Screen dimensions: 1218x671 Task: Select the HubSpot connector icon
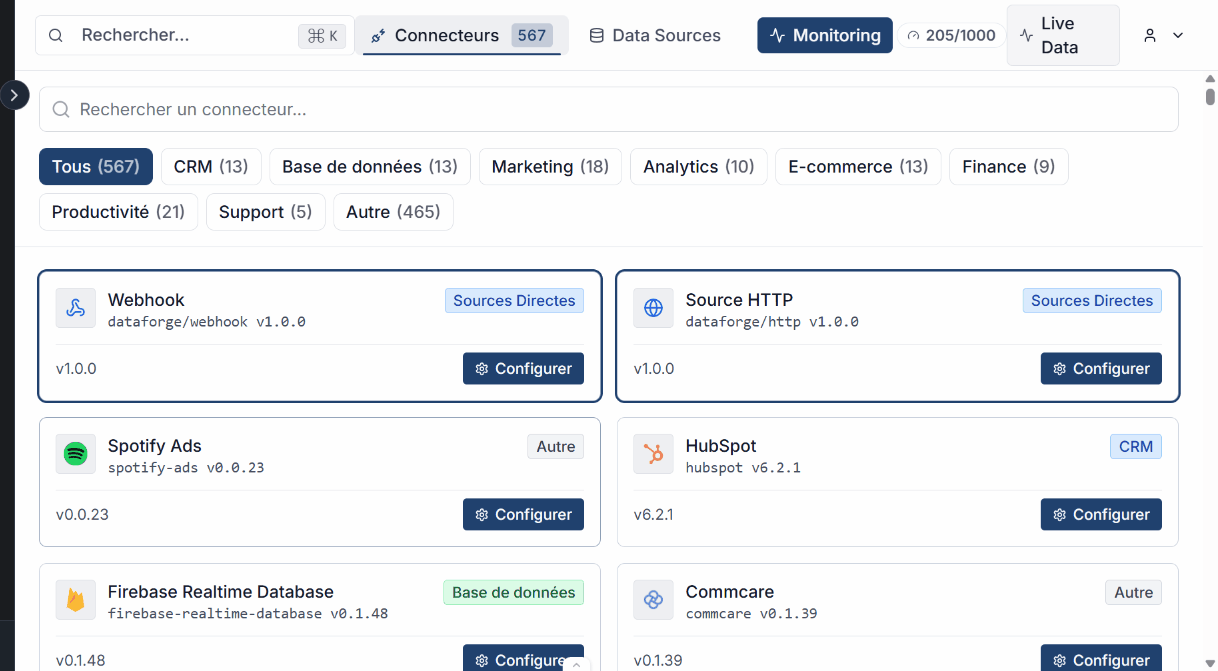tap(653, 454)
